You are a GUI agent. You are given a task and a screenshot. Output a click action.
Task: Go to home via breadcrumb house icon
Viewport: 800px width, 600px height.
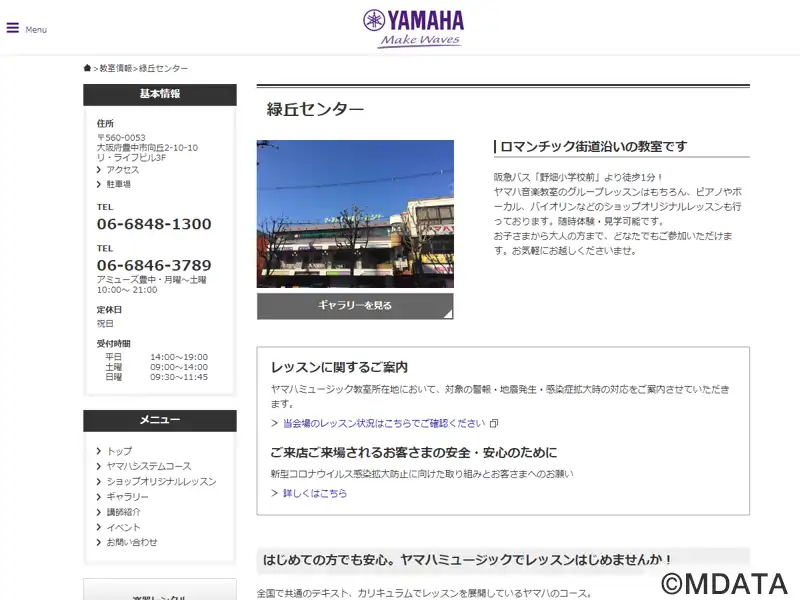coord(87,68)
